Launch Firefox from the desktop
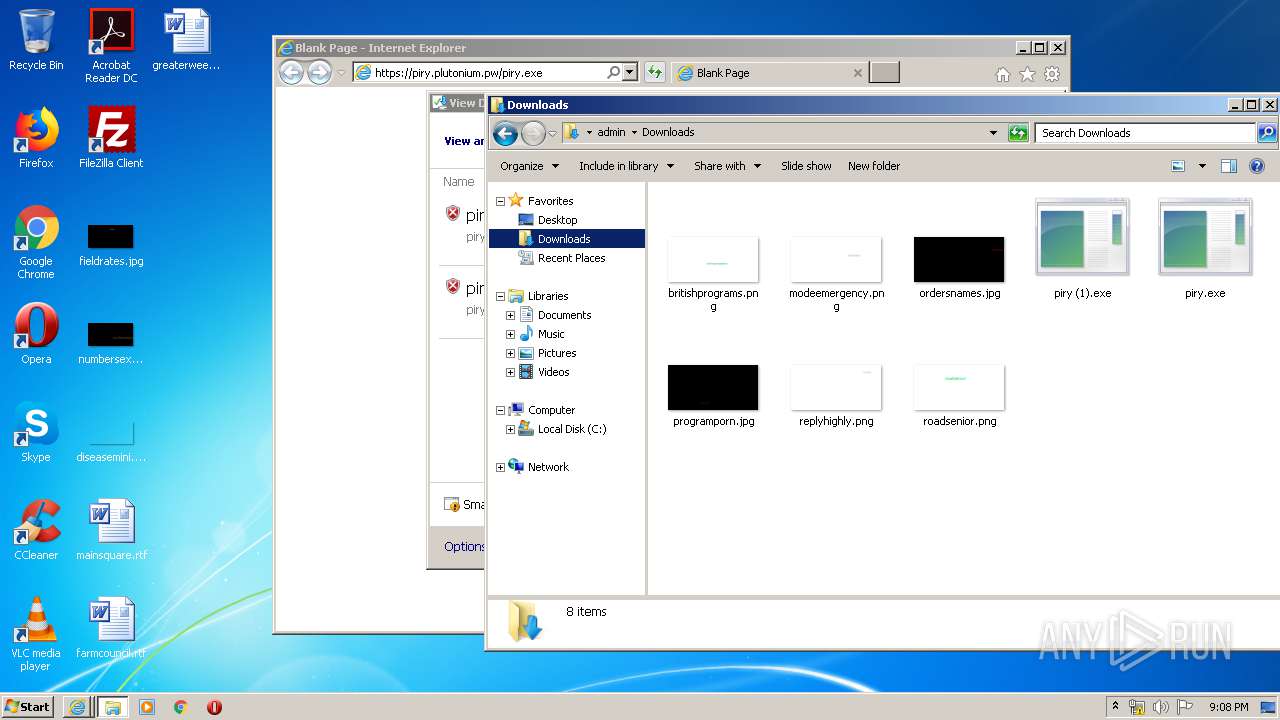Screen dimensions: 1280x720 [x=36, y=138]
